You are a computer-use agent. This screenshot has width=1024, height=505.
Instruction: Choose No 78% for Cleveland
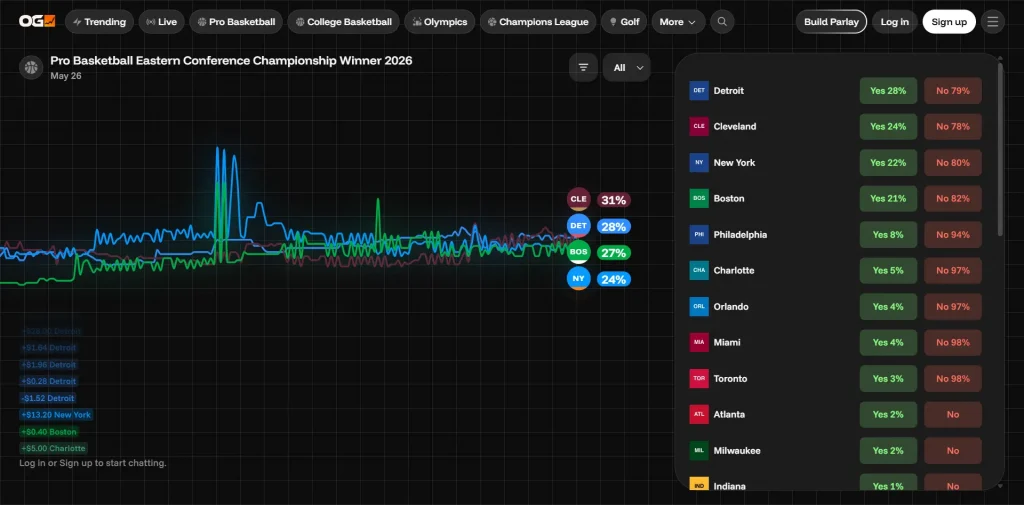pyautogui.click(x=952, y=127)
